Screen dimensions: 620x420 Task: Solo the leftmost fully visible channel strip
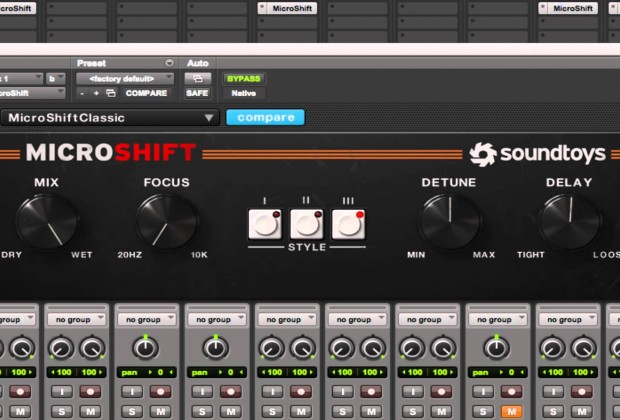pyautogui.click(x=62, y=411)
